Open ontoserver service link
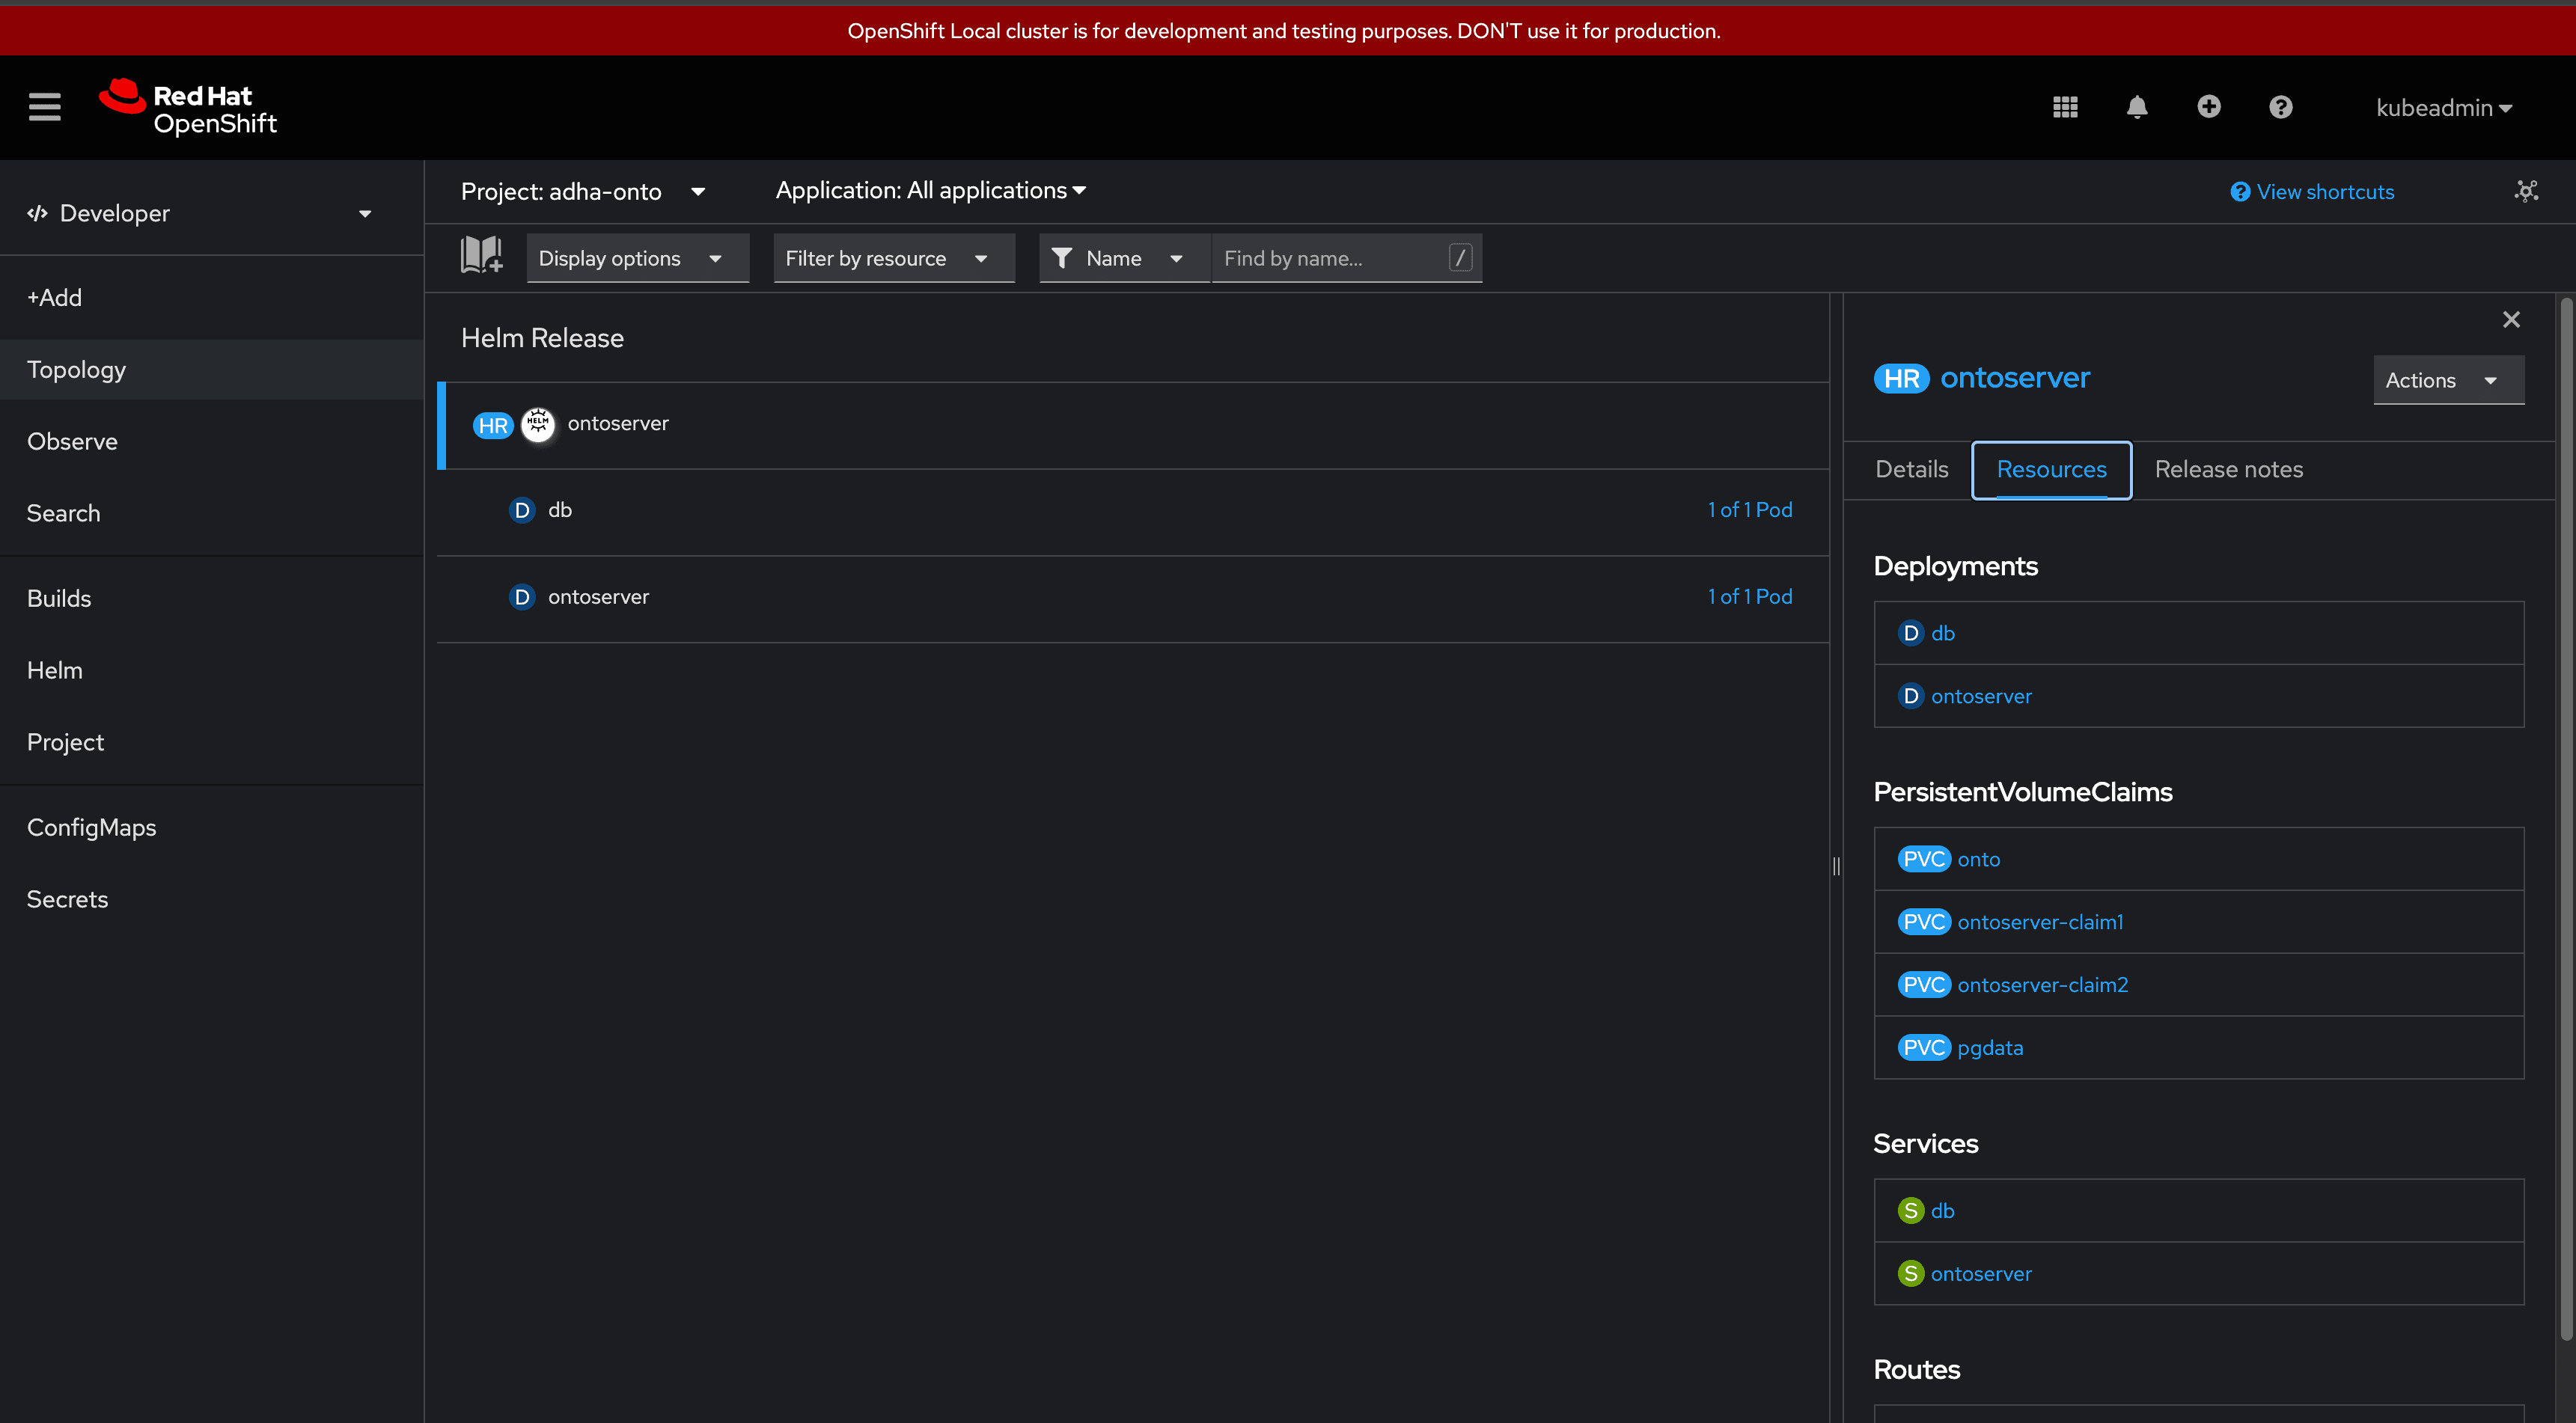 [1981, 1274]
